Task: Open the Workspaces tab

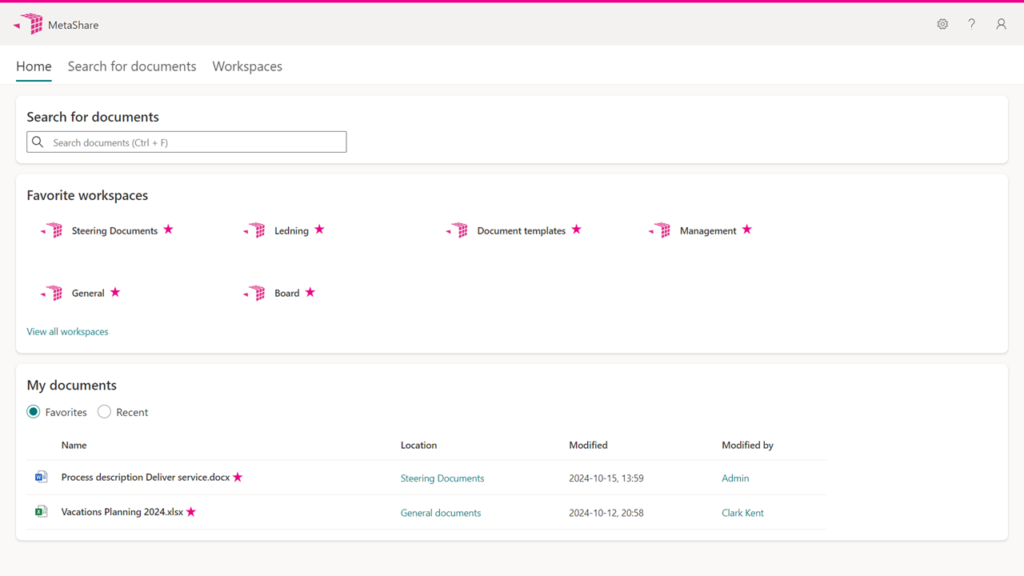Action: pos(247,67)
